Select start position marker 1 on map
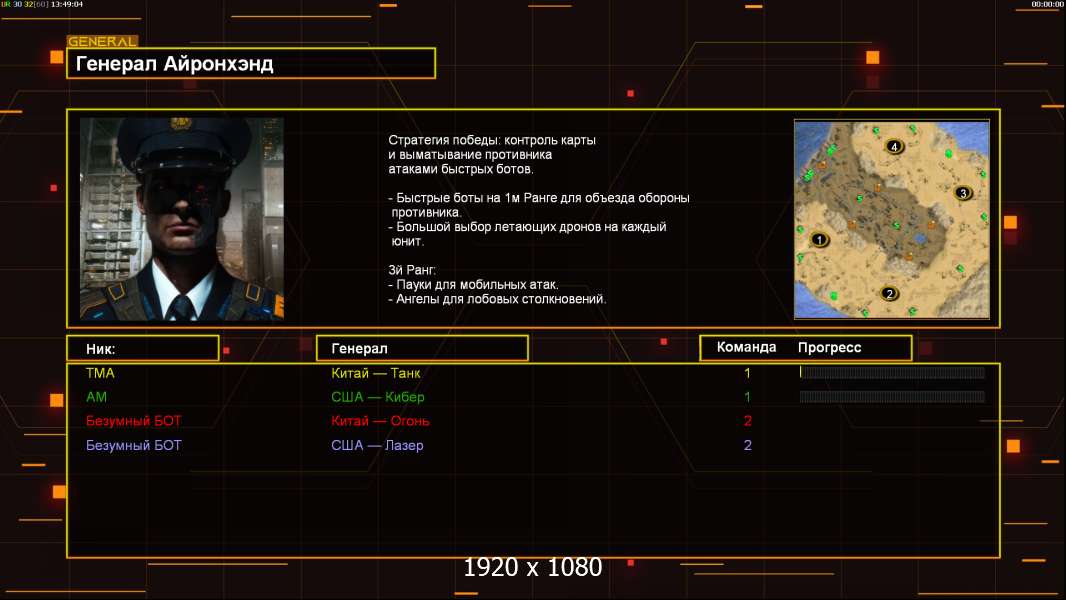Image resolution: width=1066 pixels, height=600 pixels. tap(819, 239)
